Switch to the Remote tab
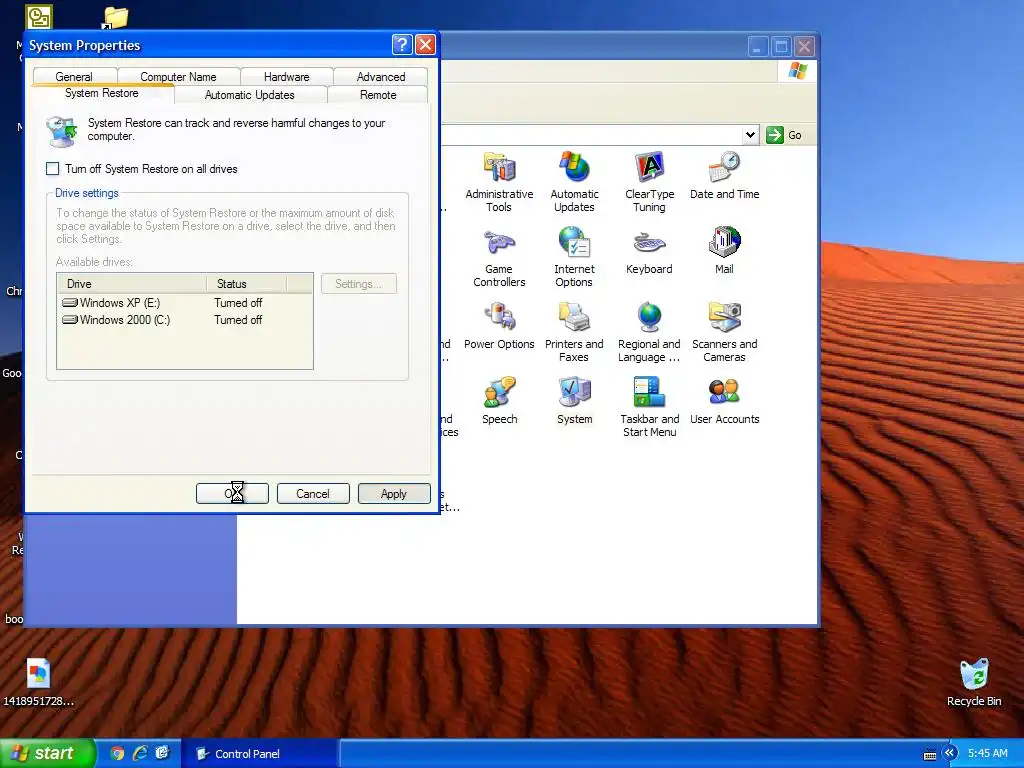The image size is (1024, 768). (378, 95)
